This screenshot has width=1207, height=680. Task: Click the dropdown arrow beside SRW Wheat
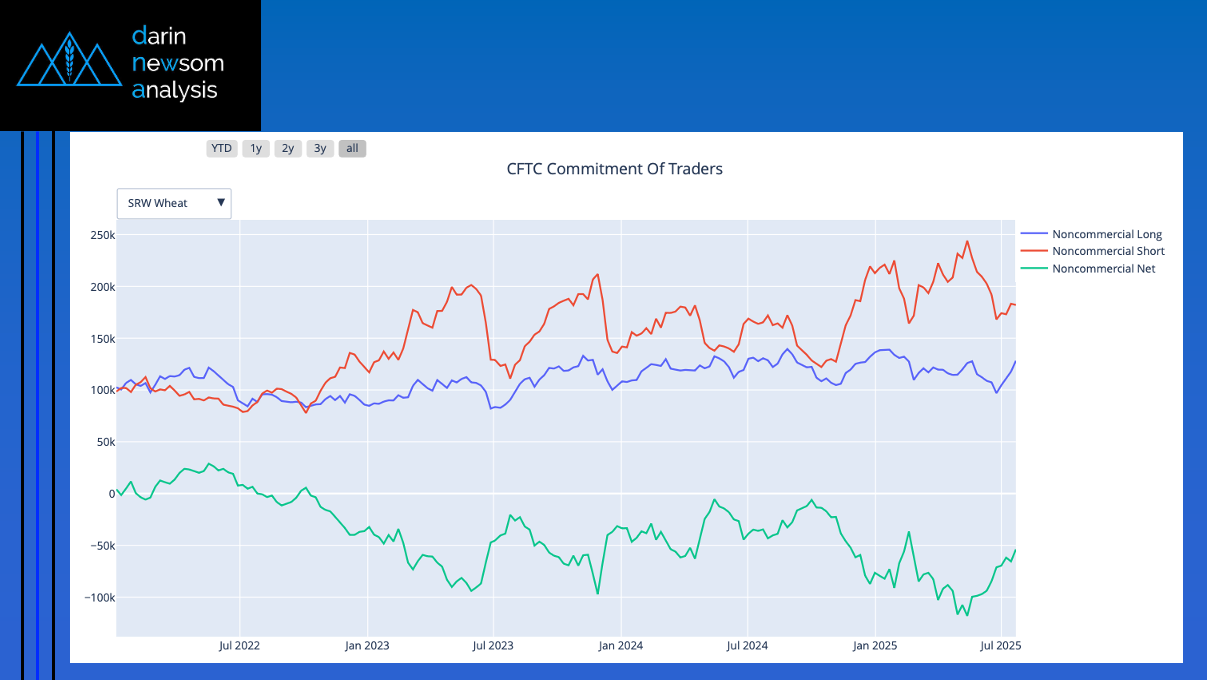tap(221, 203)
